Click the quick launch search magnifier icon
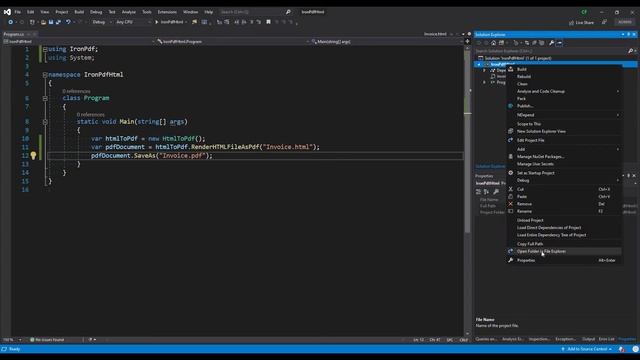Viewport: 640px width, 360px height. 288,12
